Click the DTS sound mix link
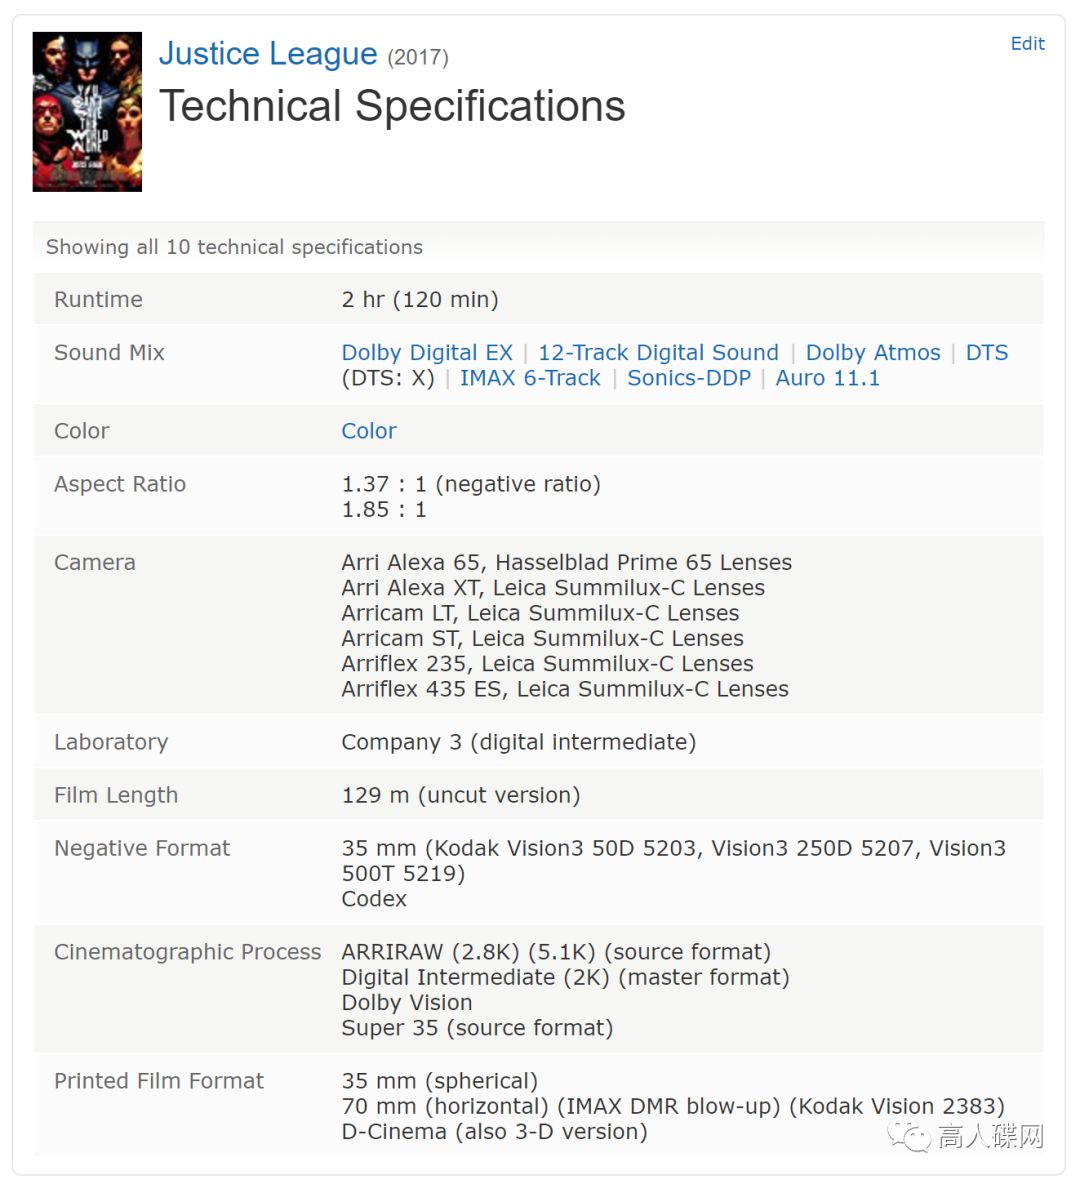1080x1184 pixels. pyautogui.click(x=986, y=353)
